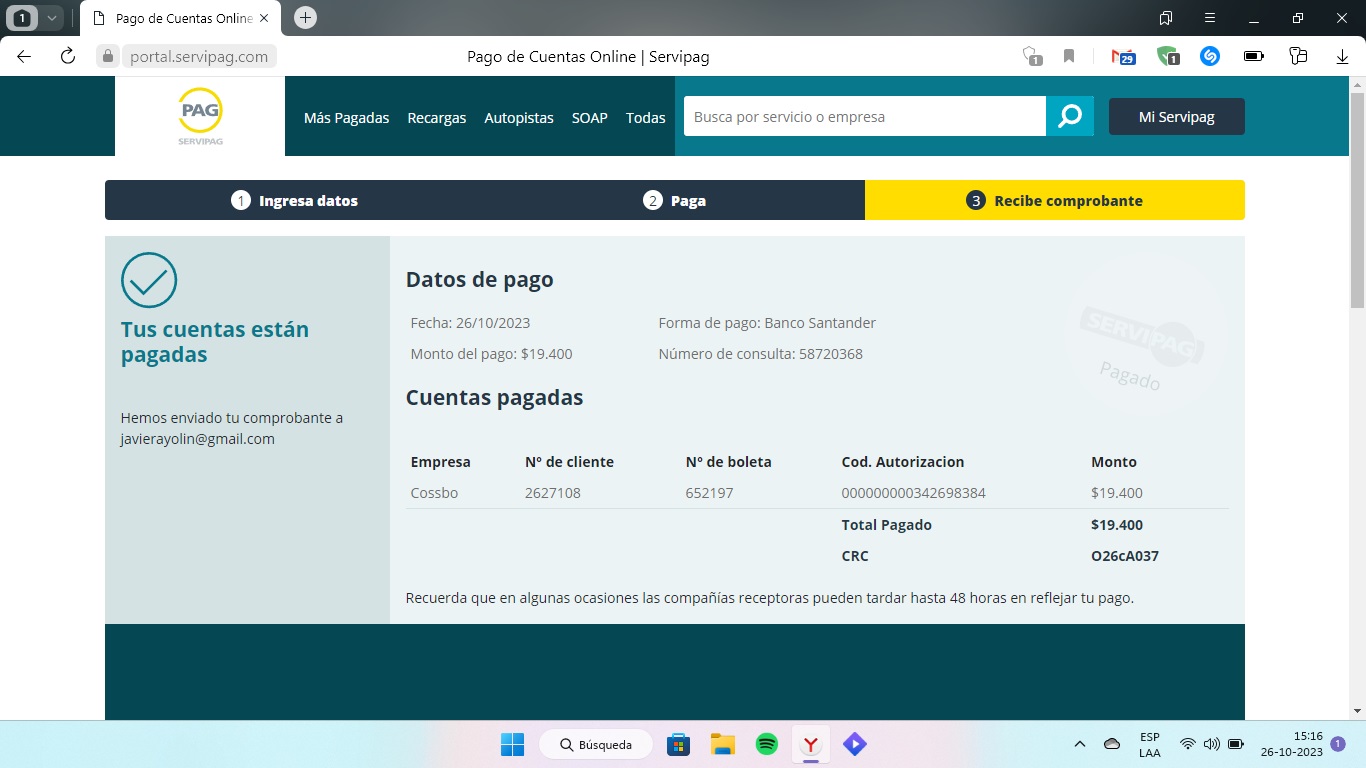Select SOAP in the navigation menu

point(589,117)
